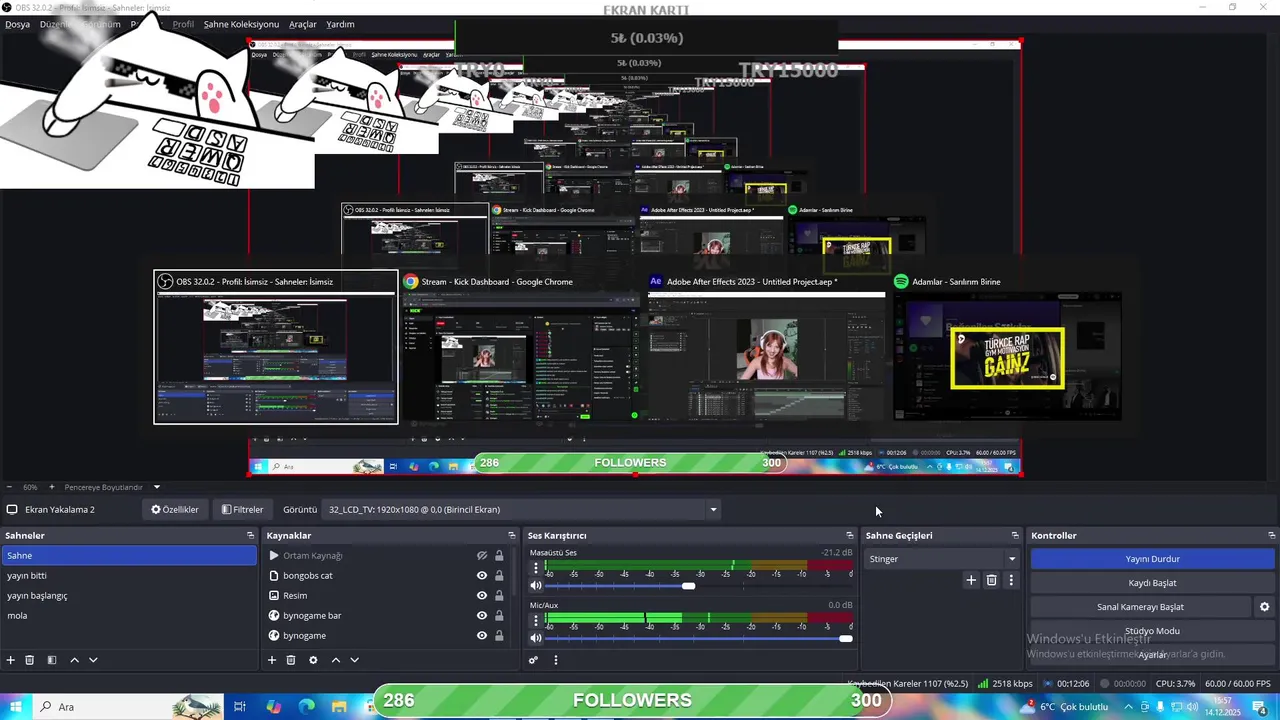Viewport: 1280px width, 720px height.
Task: Hide the Resim source
Action: click(x=482, y=596)
